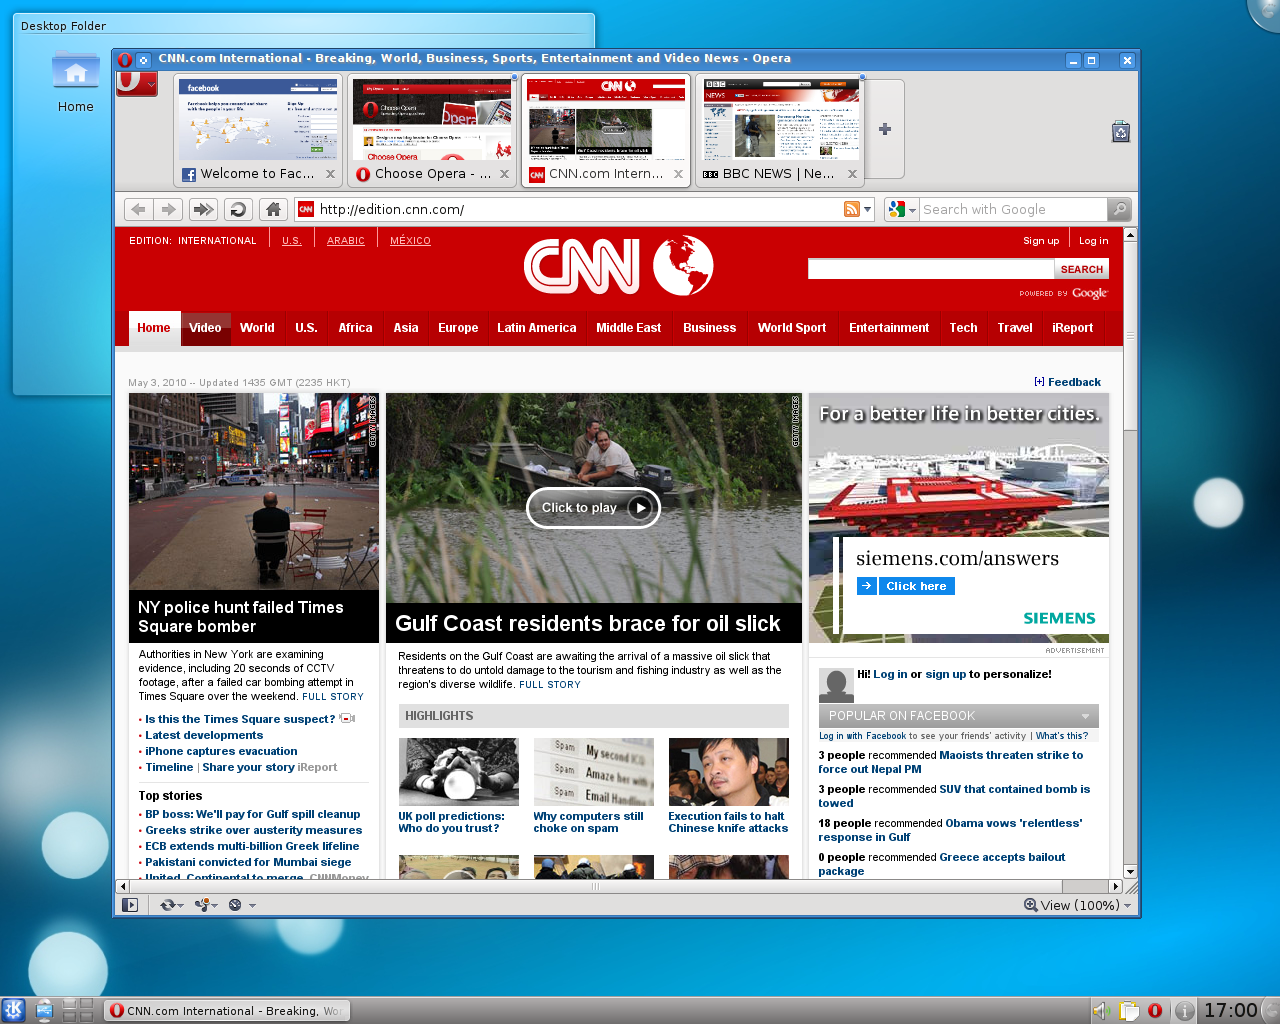Open UK poll predictions thumbnail
1280x1024 pixels.
click(459, 772)
